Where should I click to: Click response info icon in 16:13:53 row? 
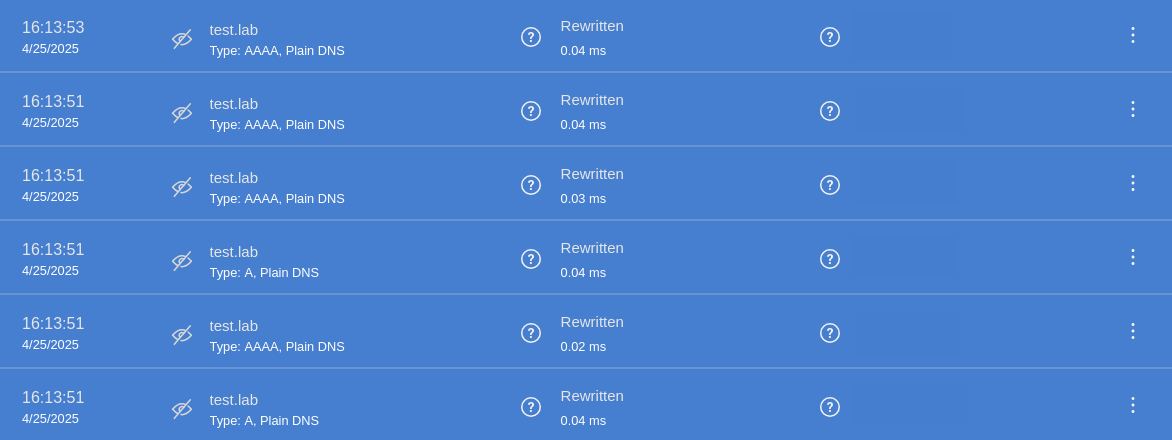(830, 37)
